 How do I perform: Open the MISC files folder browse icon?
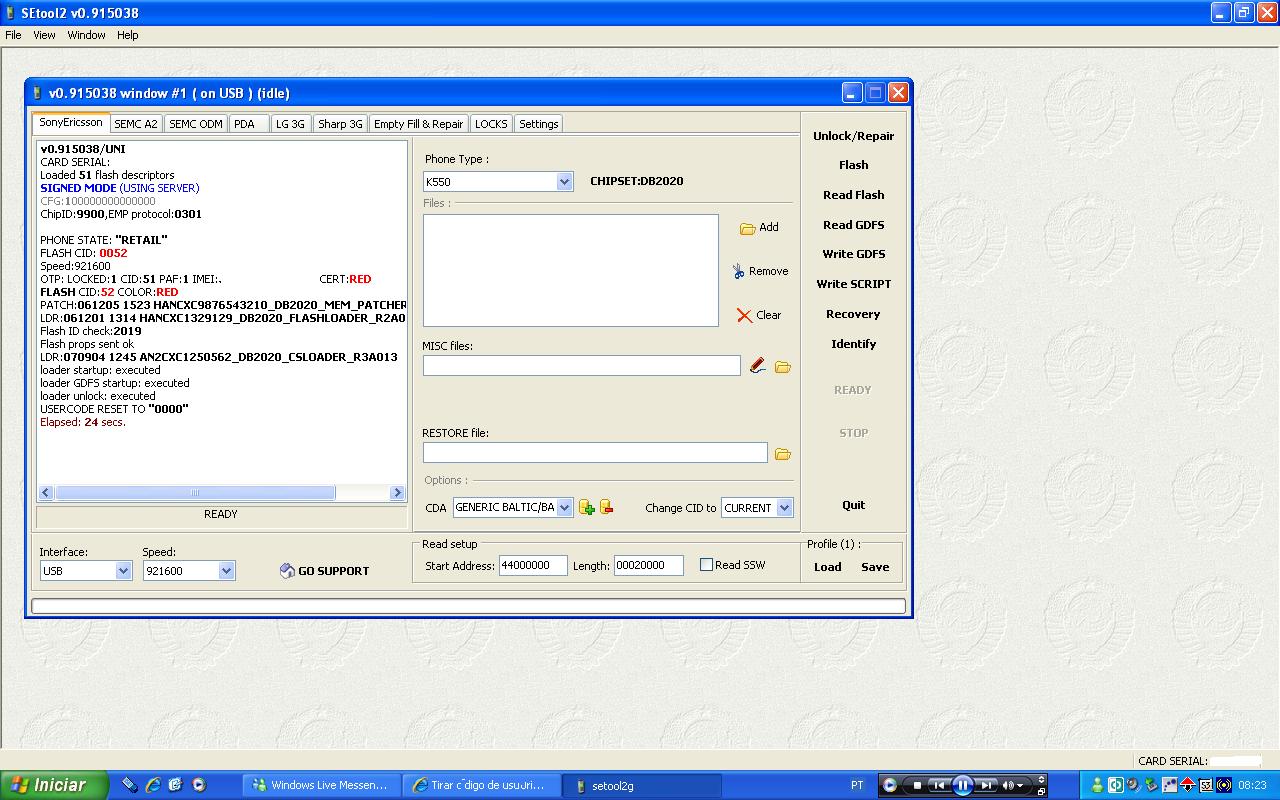click(x=783, y=367)
